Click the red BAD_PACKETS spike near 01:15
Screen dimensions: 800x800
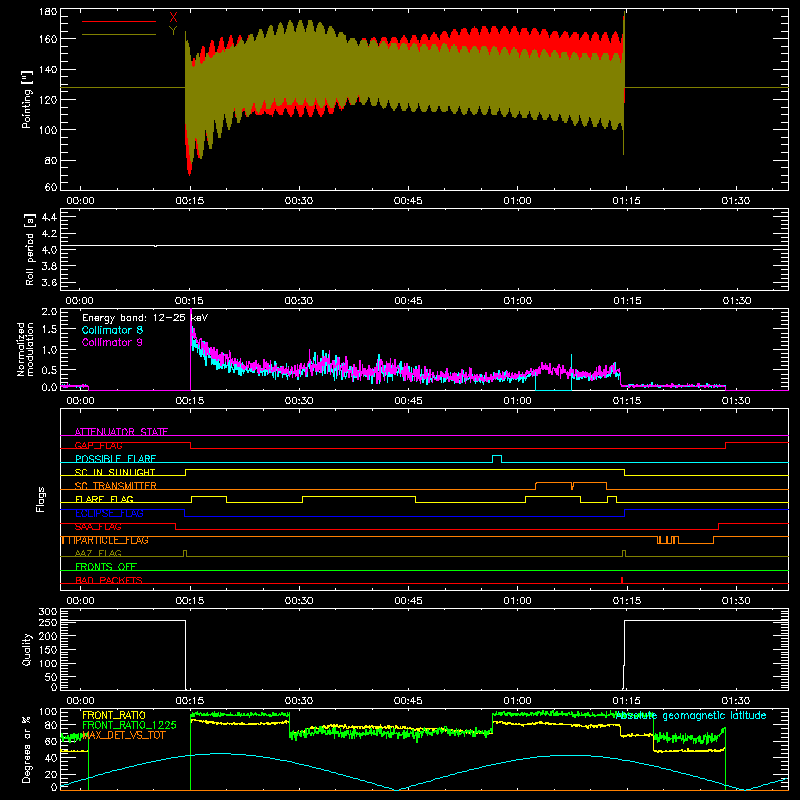click(622, 580)
